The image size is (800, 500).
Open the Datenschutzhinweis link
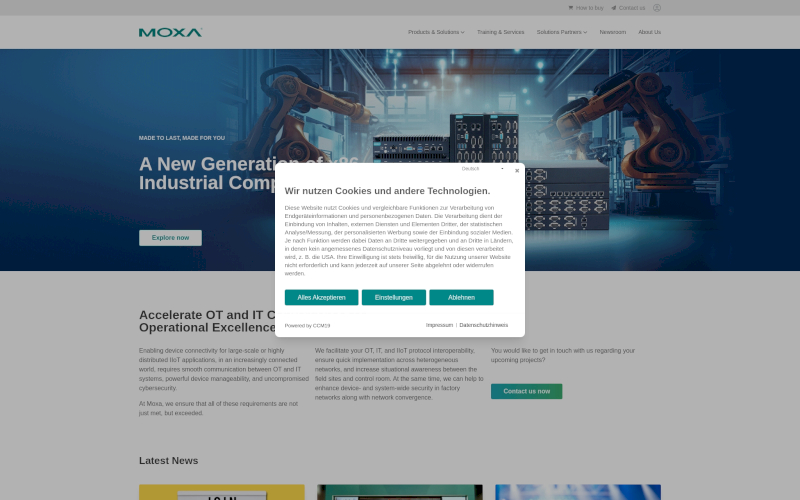(484, 325)
